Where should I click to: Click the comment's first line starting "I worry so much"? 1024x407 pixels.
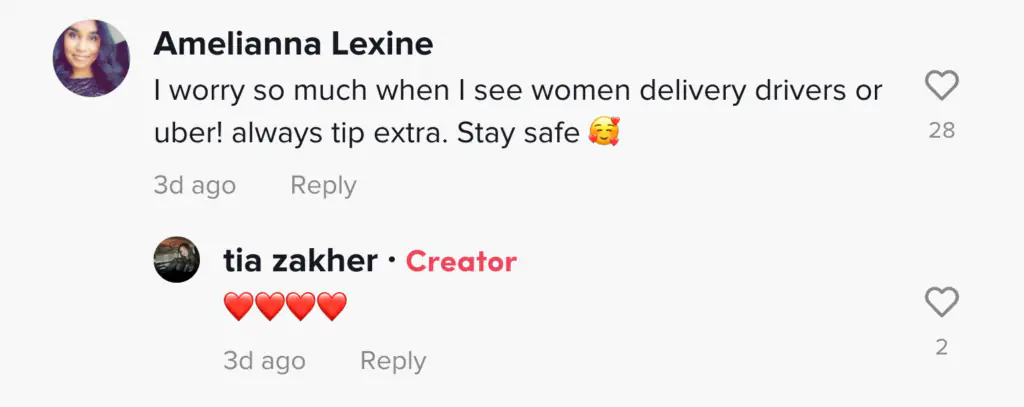(518, 91)
